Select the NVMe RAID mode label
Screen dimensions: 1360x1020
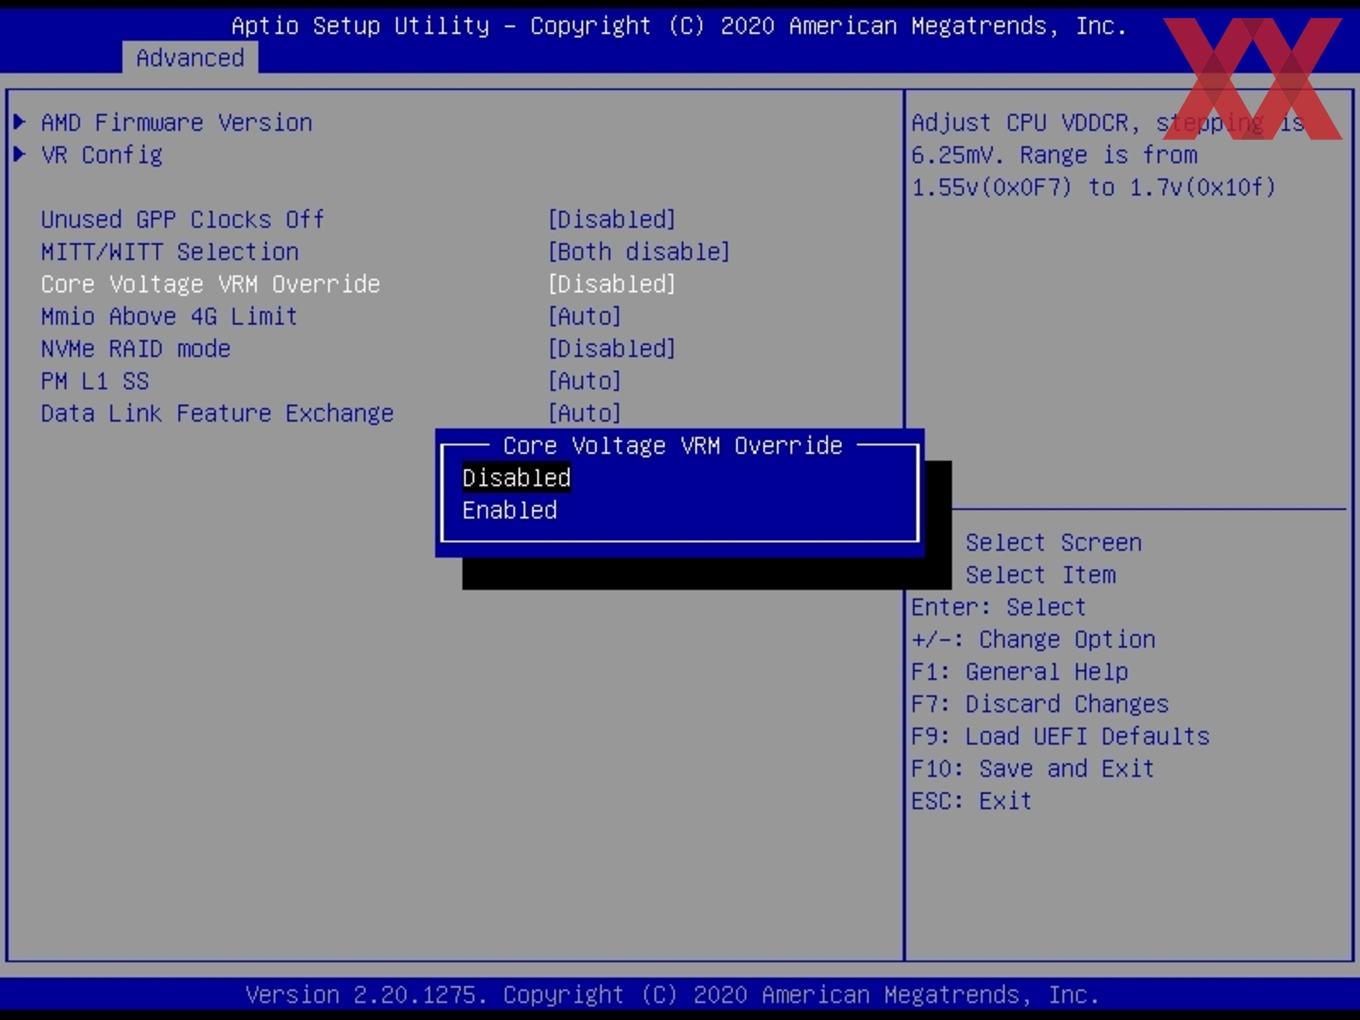[135, 348]
